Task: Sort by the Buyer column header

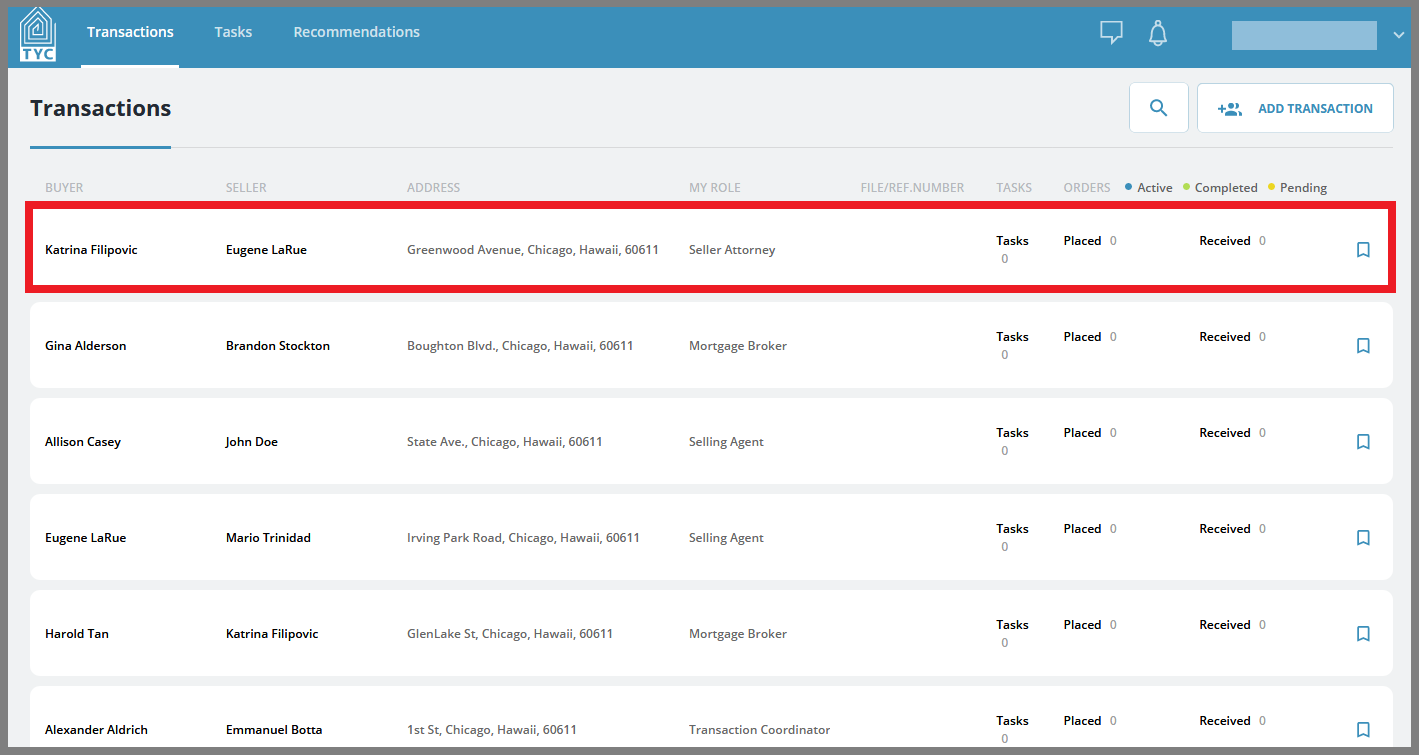Action: point(64,188)
